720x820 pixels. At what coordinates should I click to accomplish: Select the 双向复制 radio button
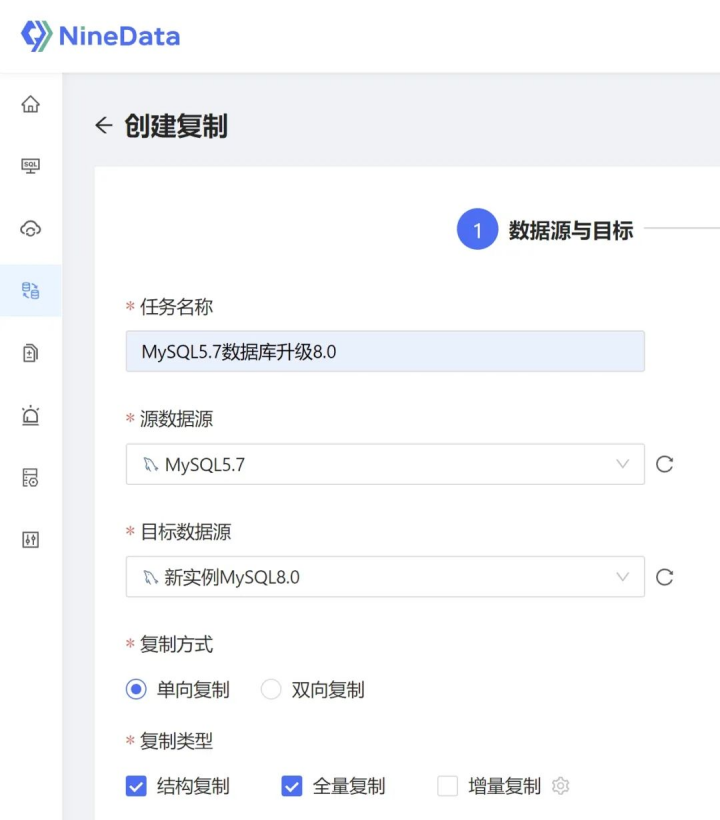(270, 689)
